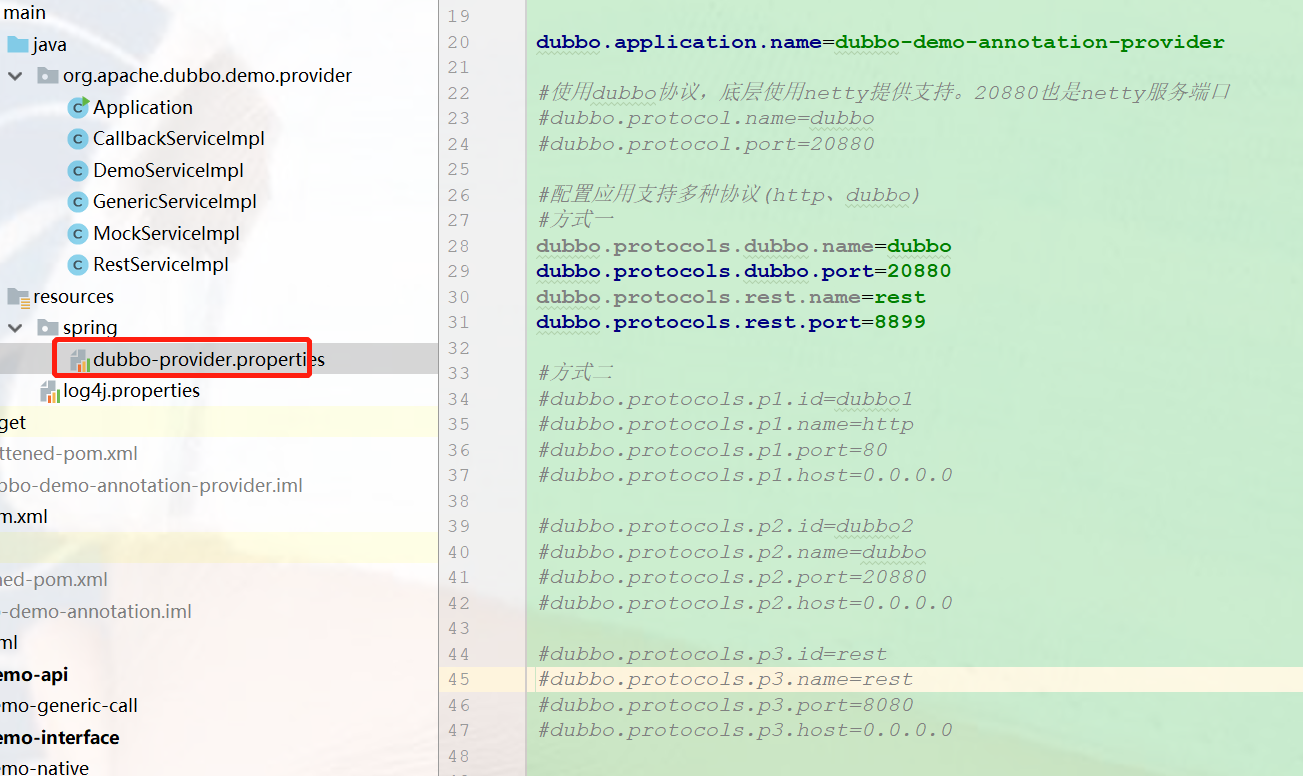Select the demo-generic-call module row

click(x=219, y=706)
